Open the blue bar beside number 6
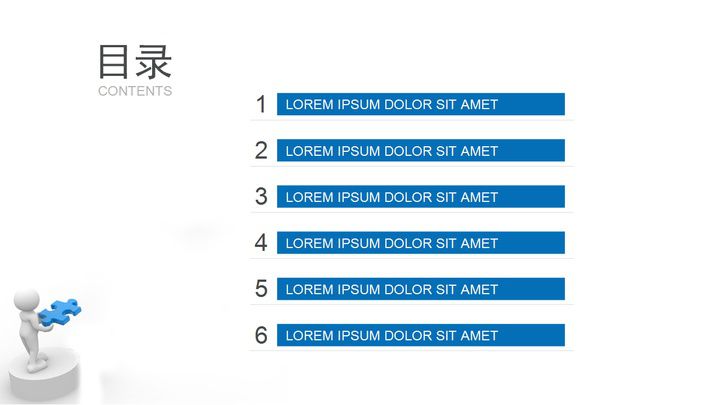 click(x=420, y=335)
